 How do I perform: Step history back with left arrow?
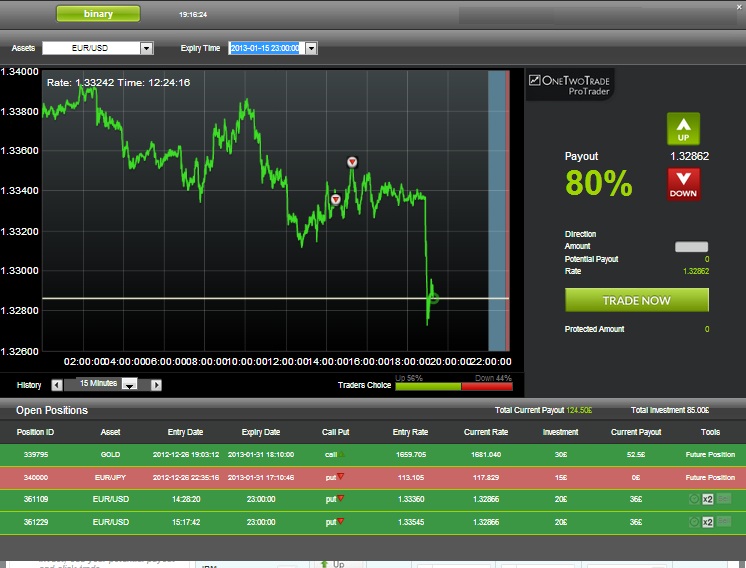point(57,385)
